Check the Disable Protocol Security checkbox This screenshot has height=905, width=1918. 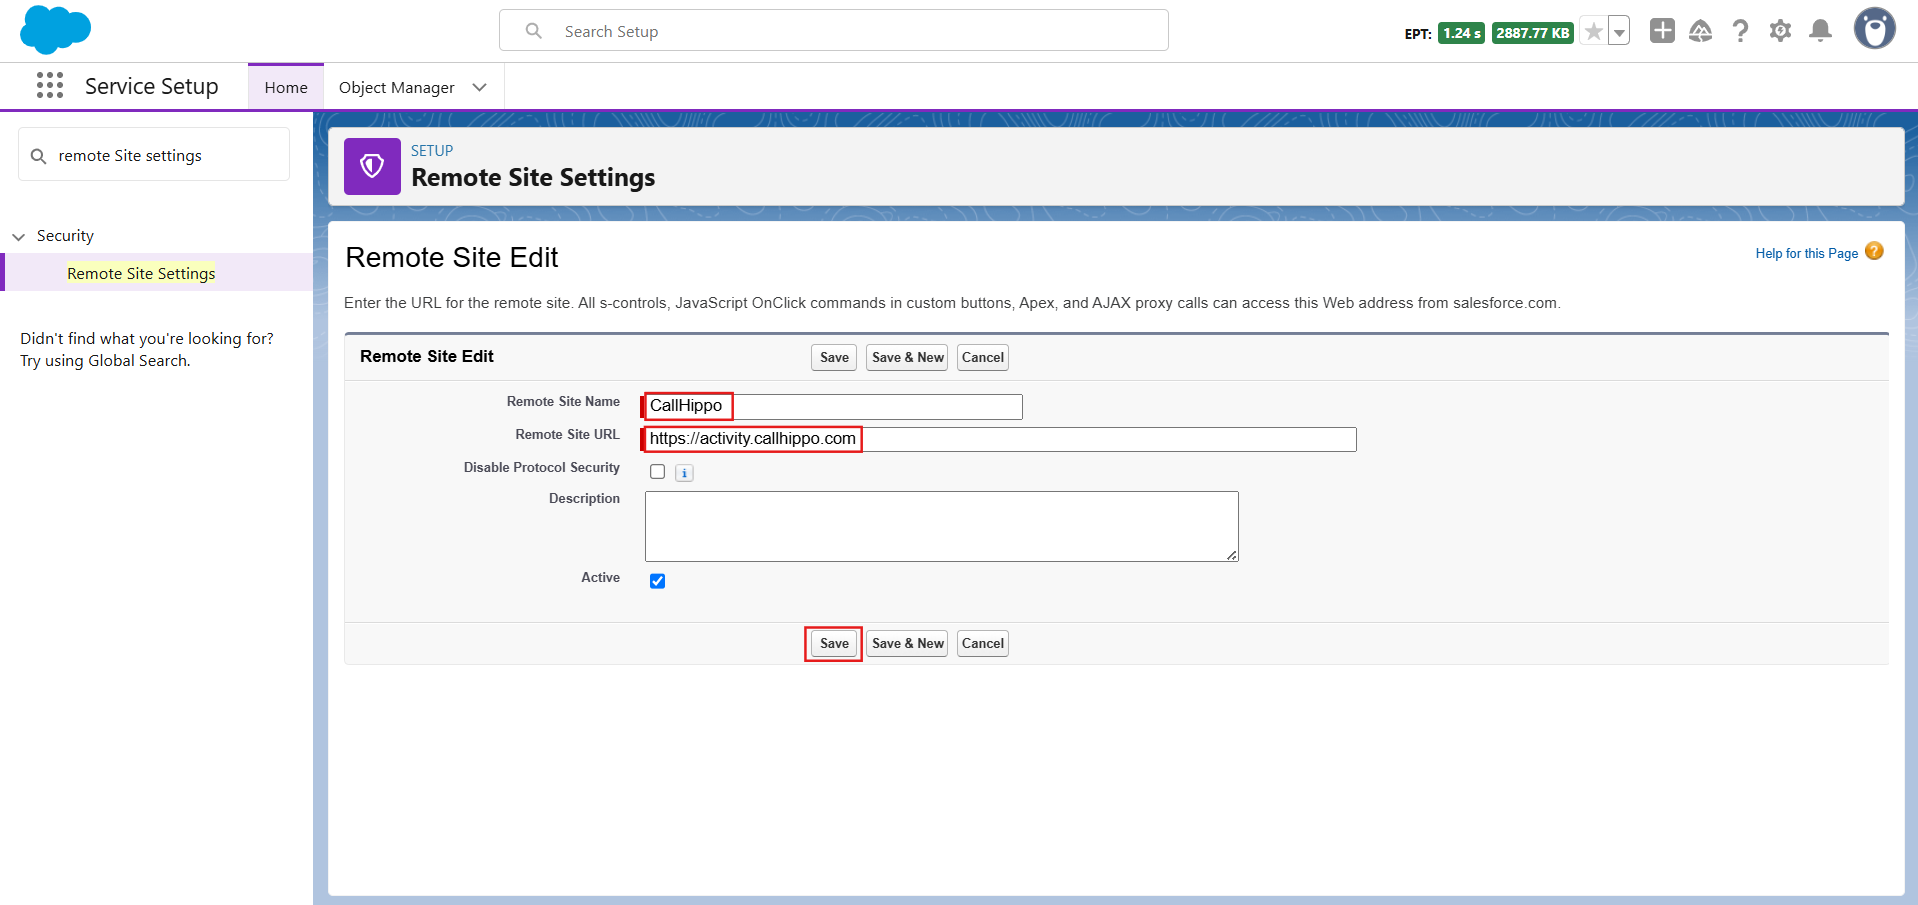(x=657, y=472)
